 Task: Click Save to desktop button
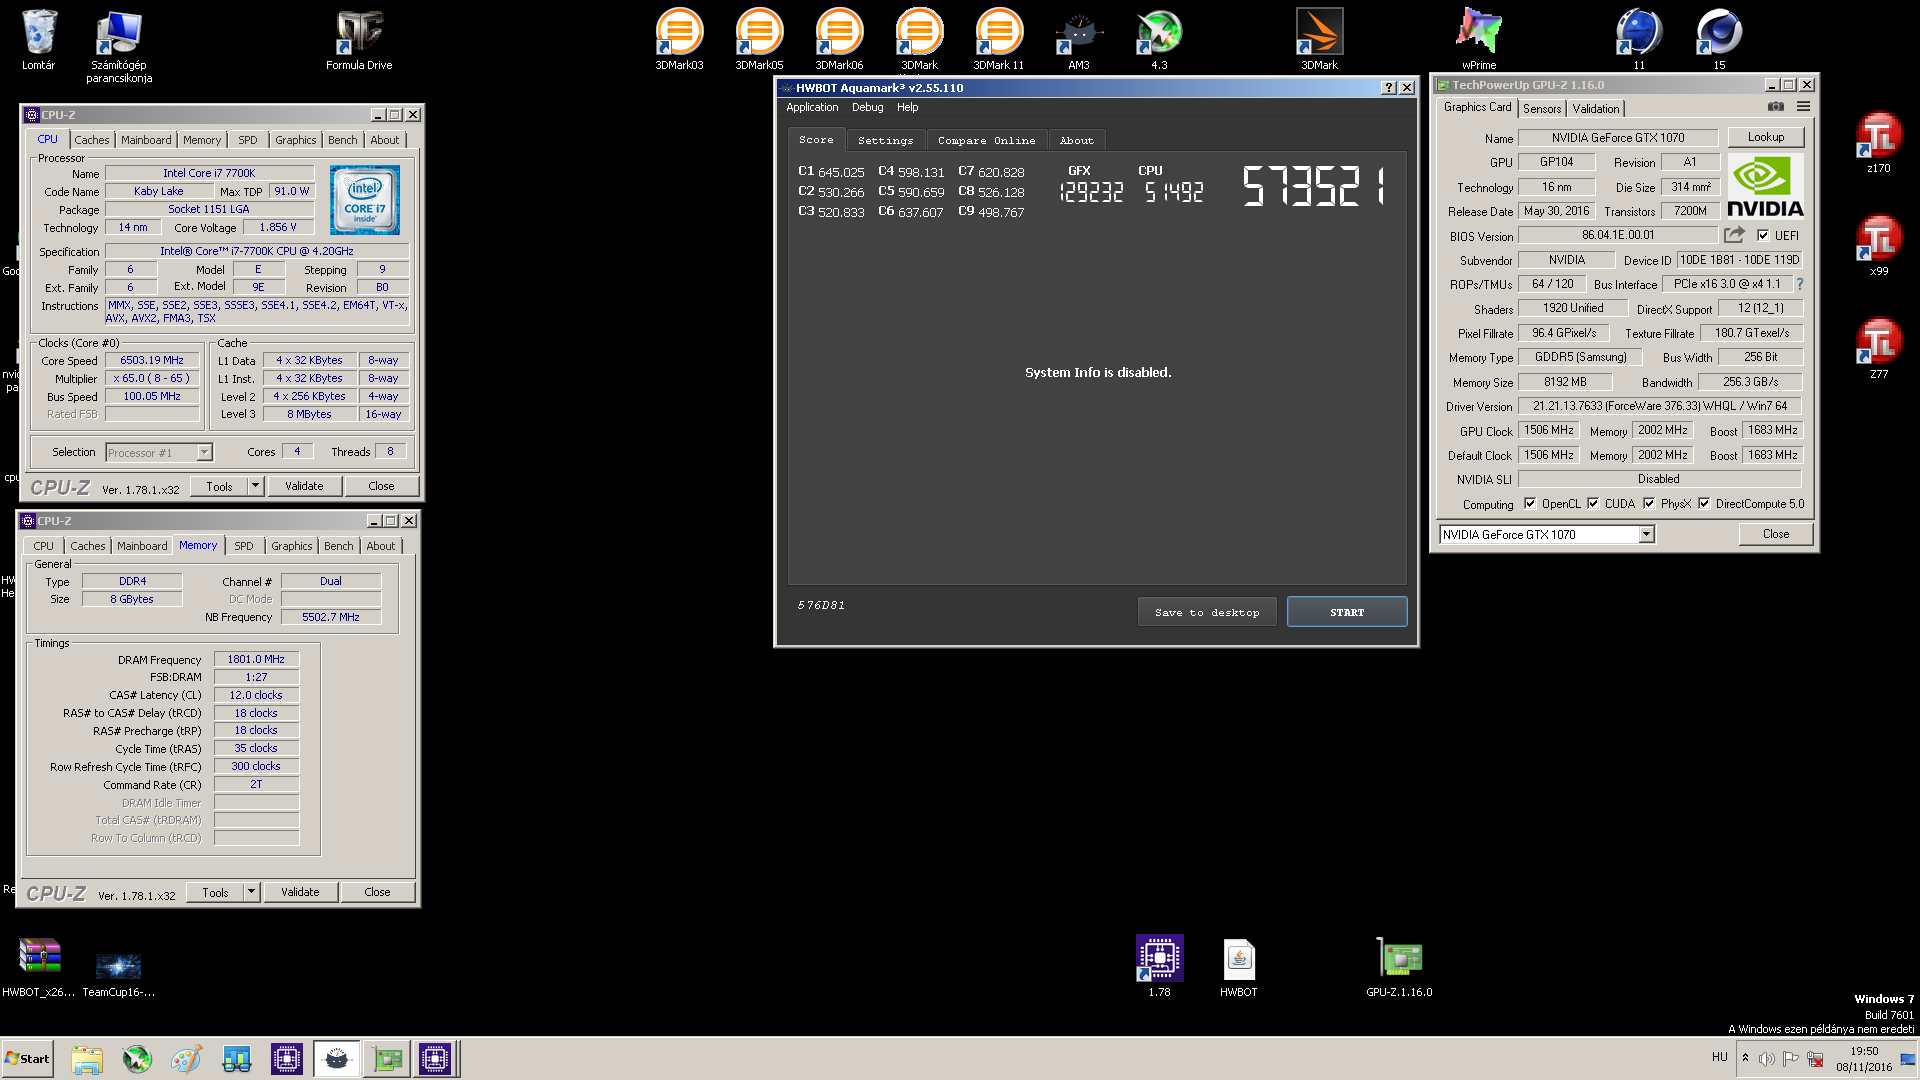pyautogui.click(x=1206, y=612)
